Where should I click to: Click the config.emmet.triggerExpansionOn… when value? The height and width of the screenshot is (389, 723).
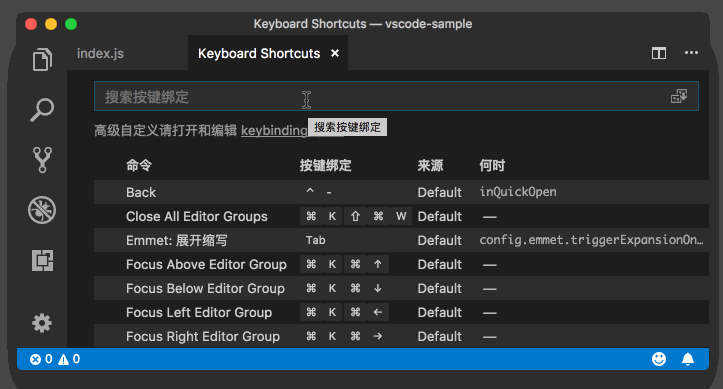pos(592,240)
